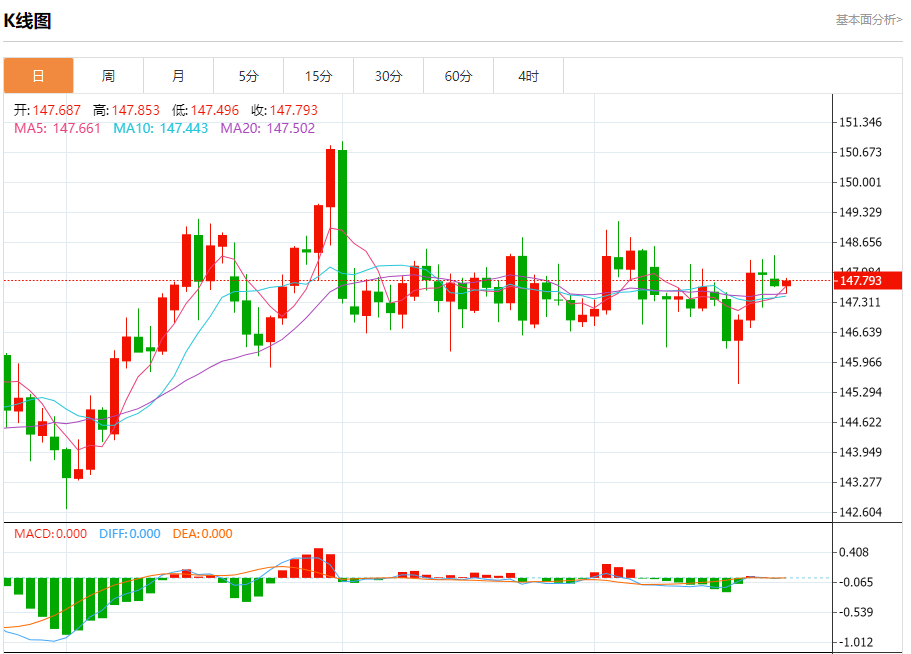
Task: Click the MACD indicator label
Action: pyautogui.click(x=50, y=534)
